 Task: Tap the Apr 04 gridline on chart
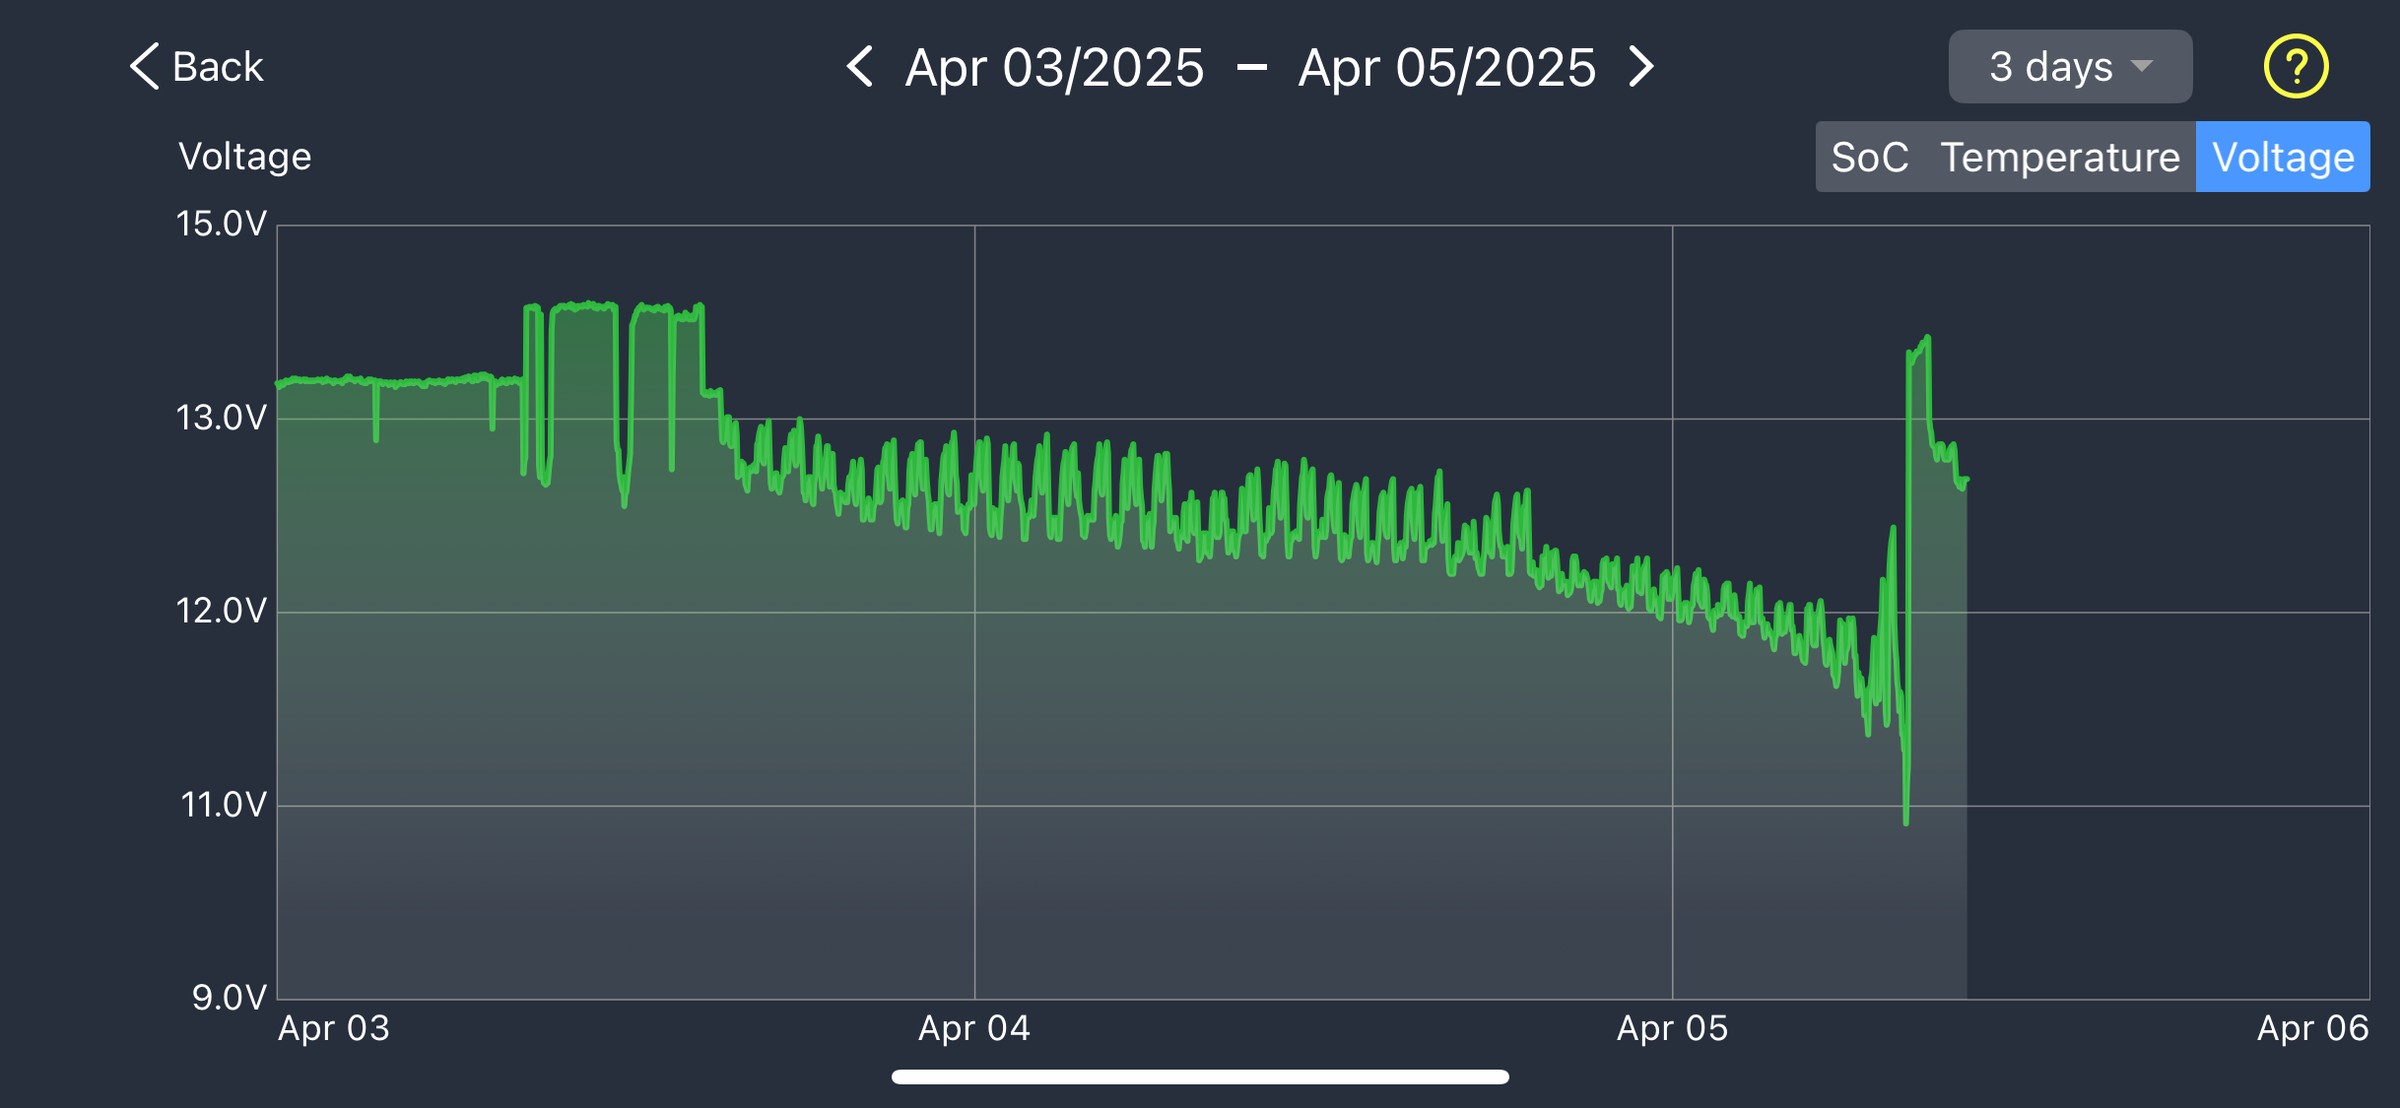click(975, 612)
